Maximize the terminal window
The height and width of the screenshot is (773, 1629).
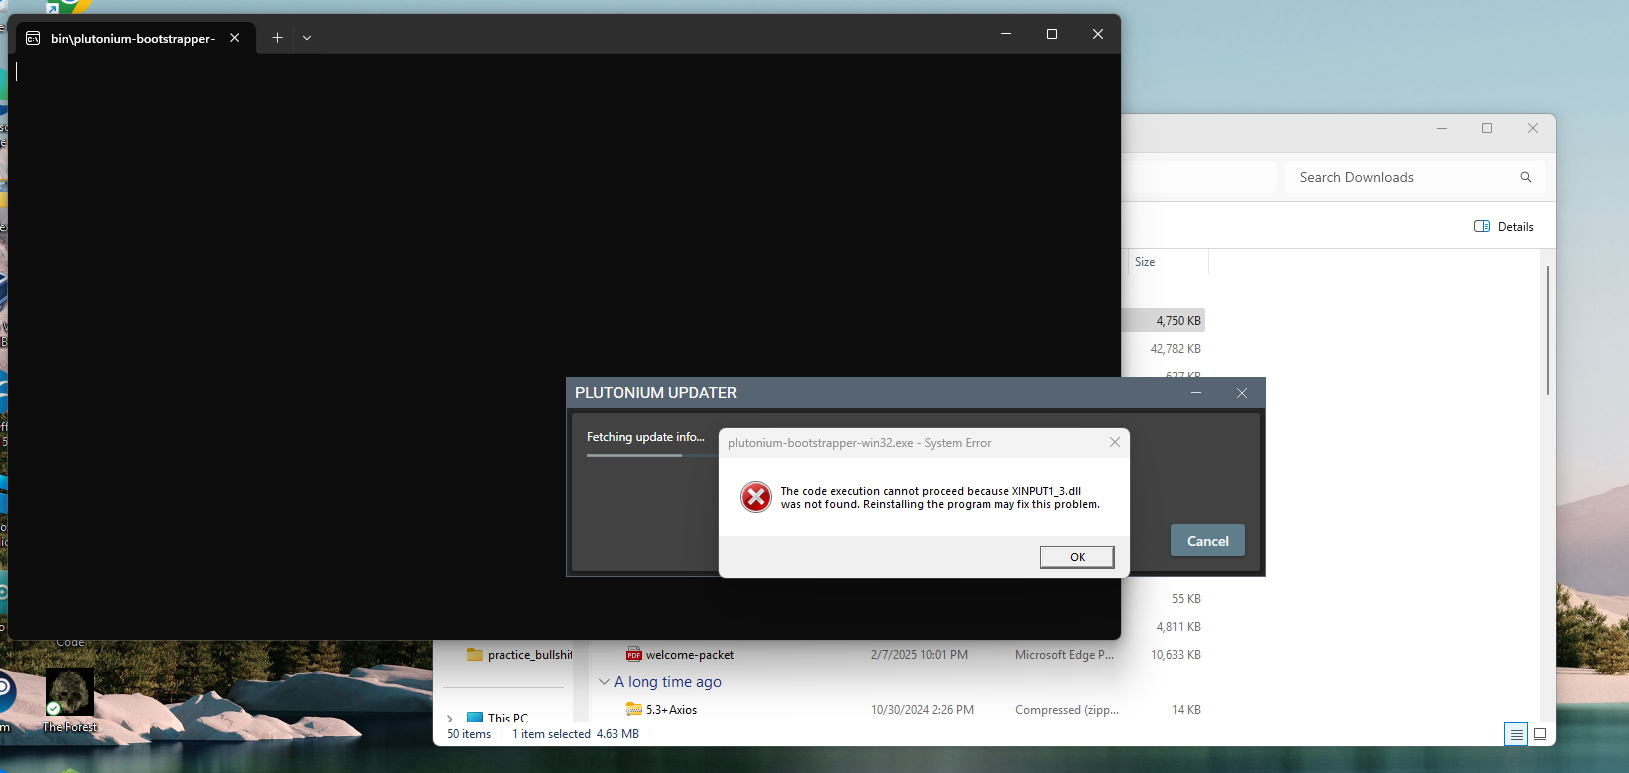click(x=1052, y=34)
